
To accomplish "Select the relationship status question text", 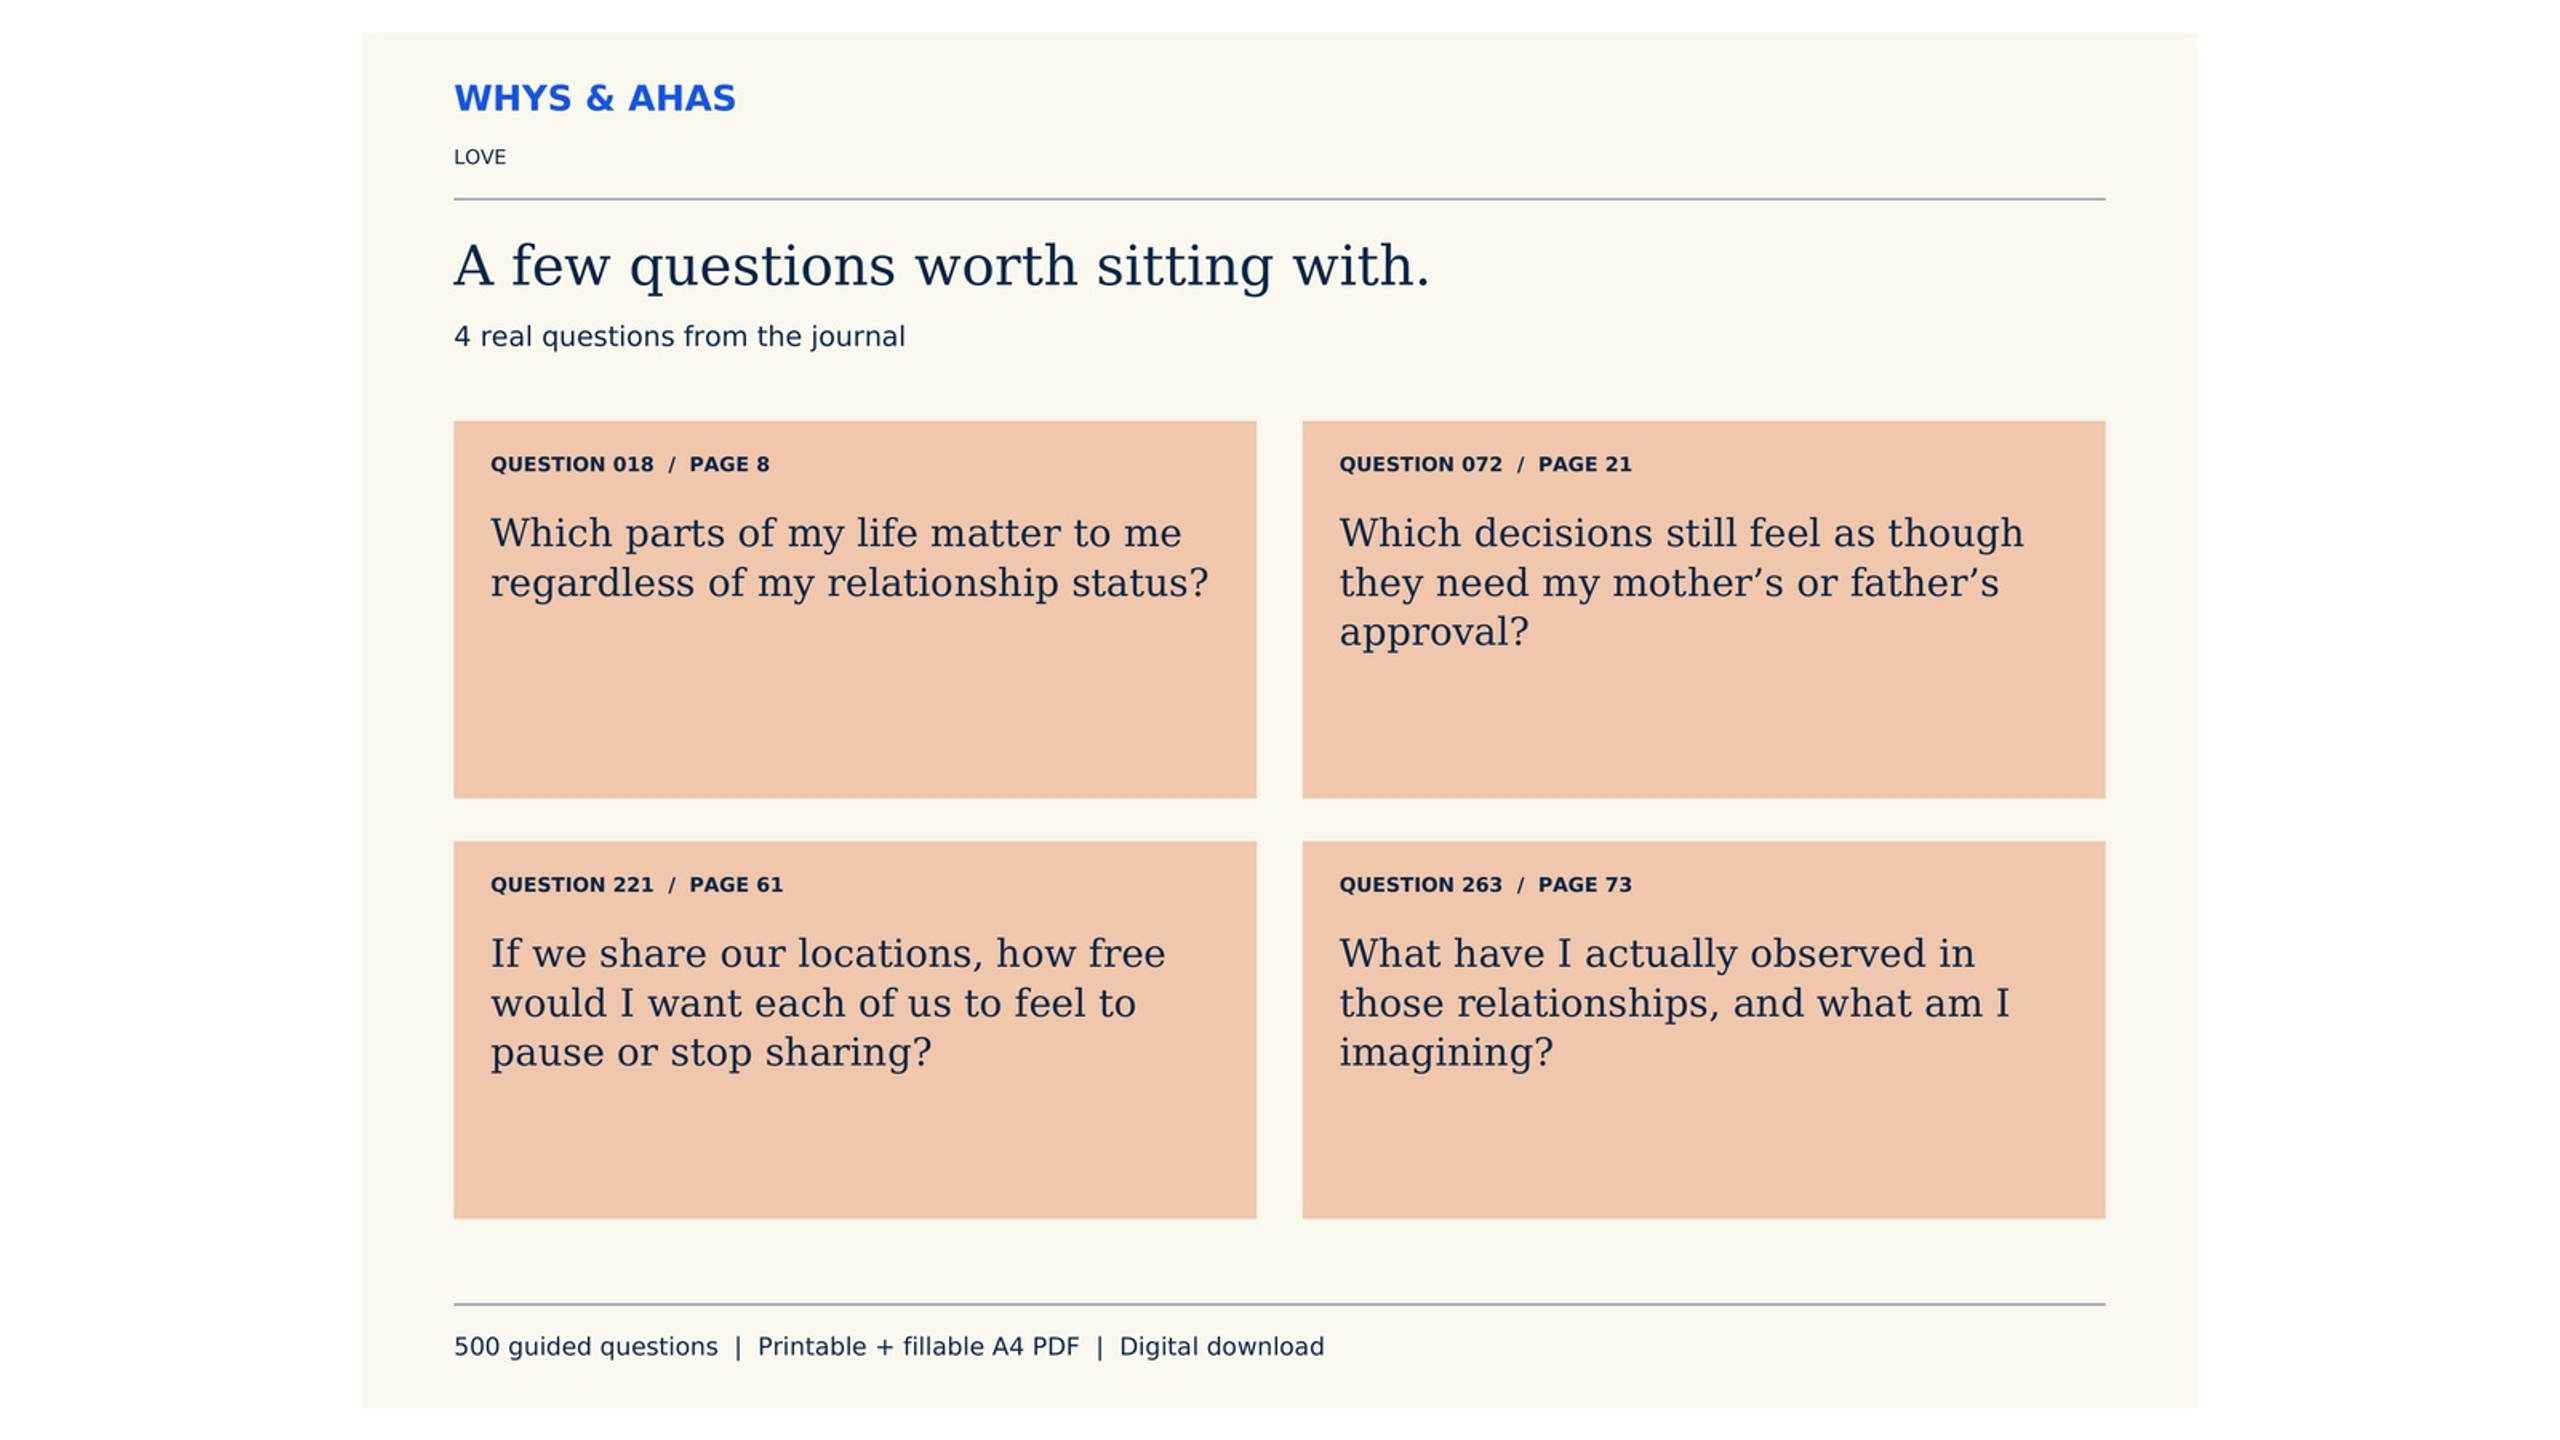I will point(849,558).
